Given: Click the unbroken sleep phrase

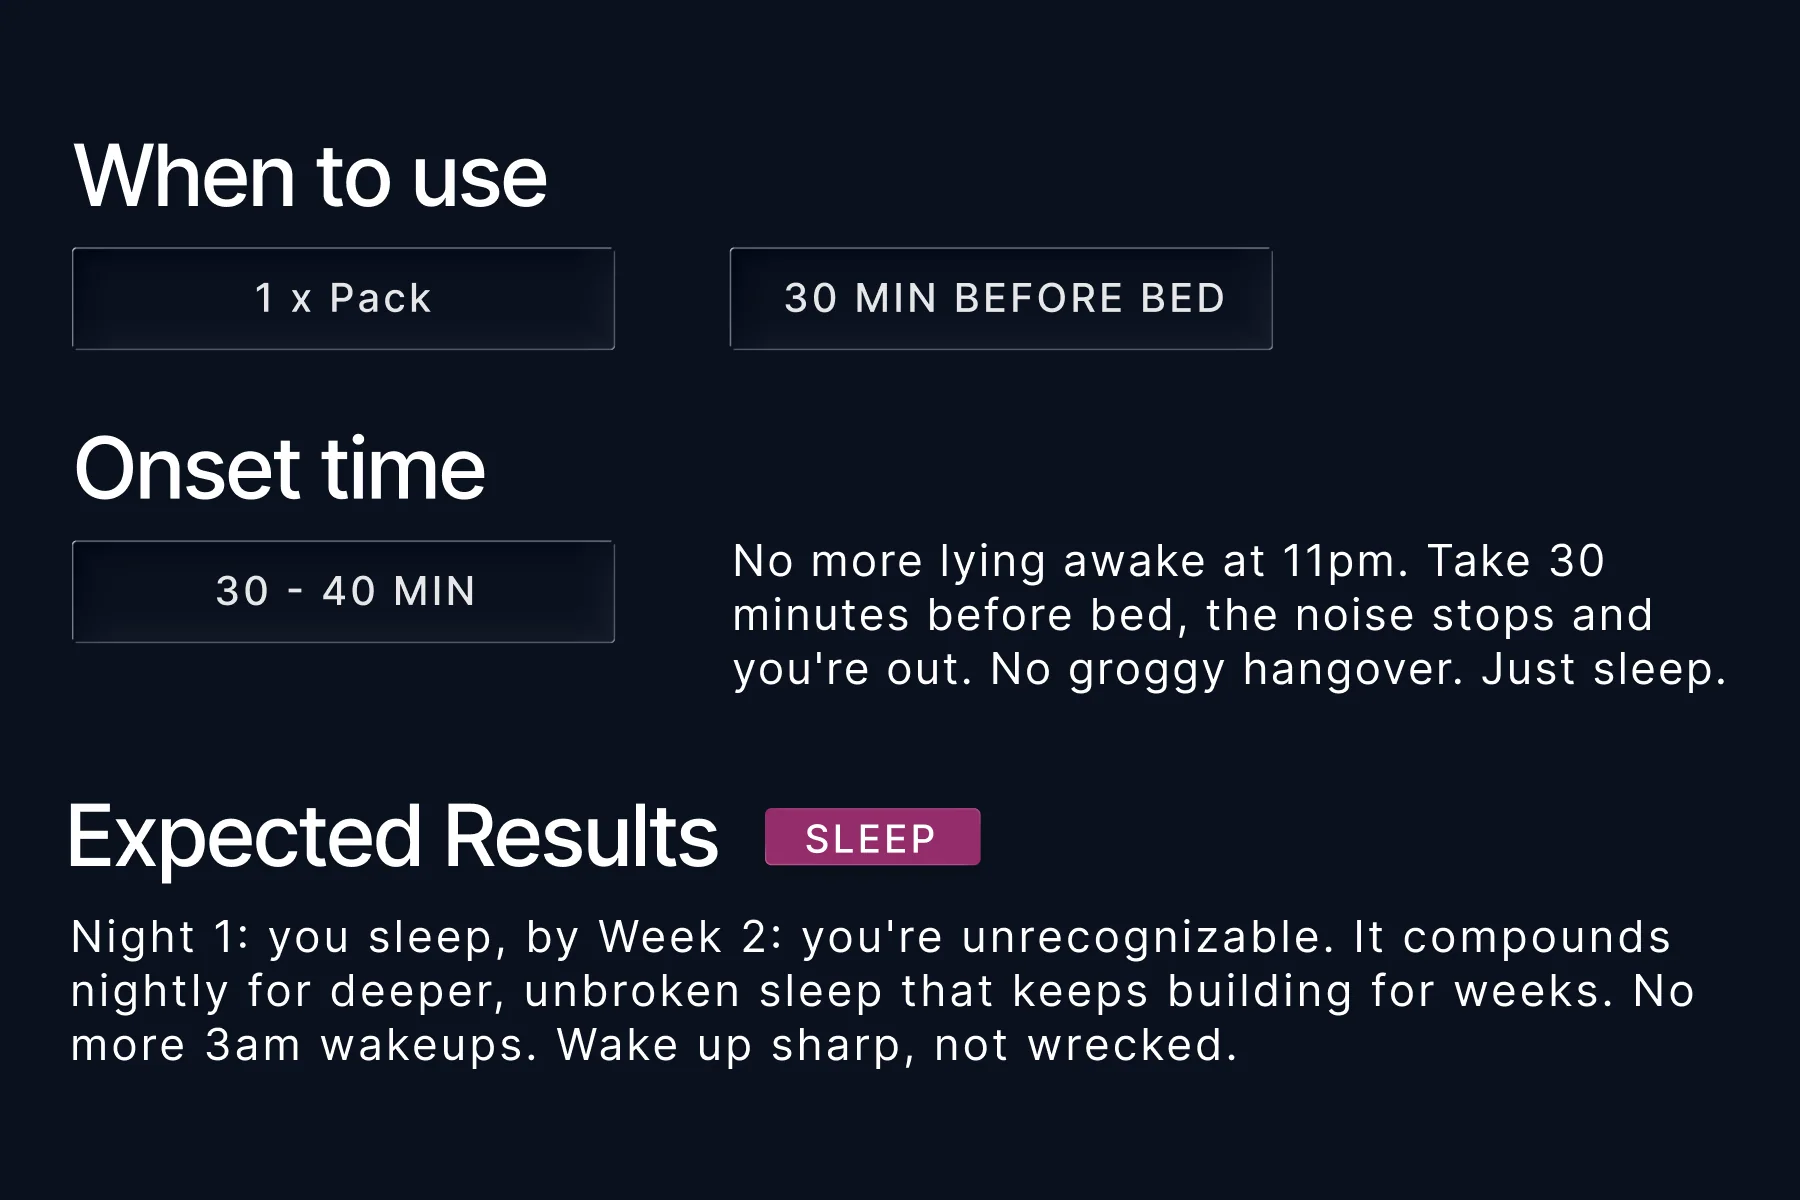Looking at the screenshot, I should [705, 991].
